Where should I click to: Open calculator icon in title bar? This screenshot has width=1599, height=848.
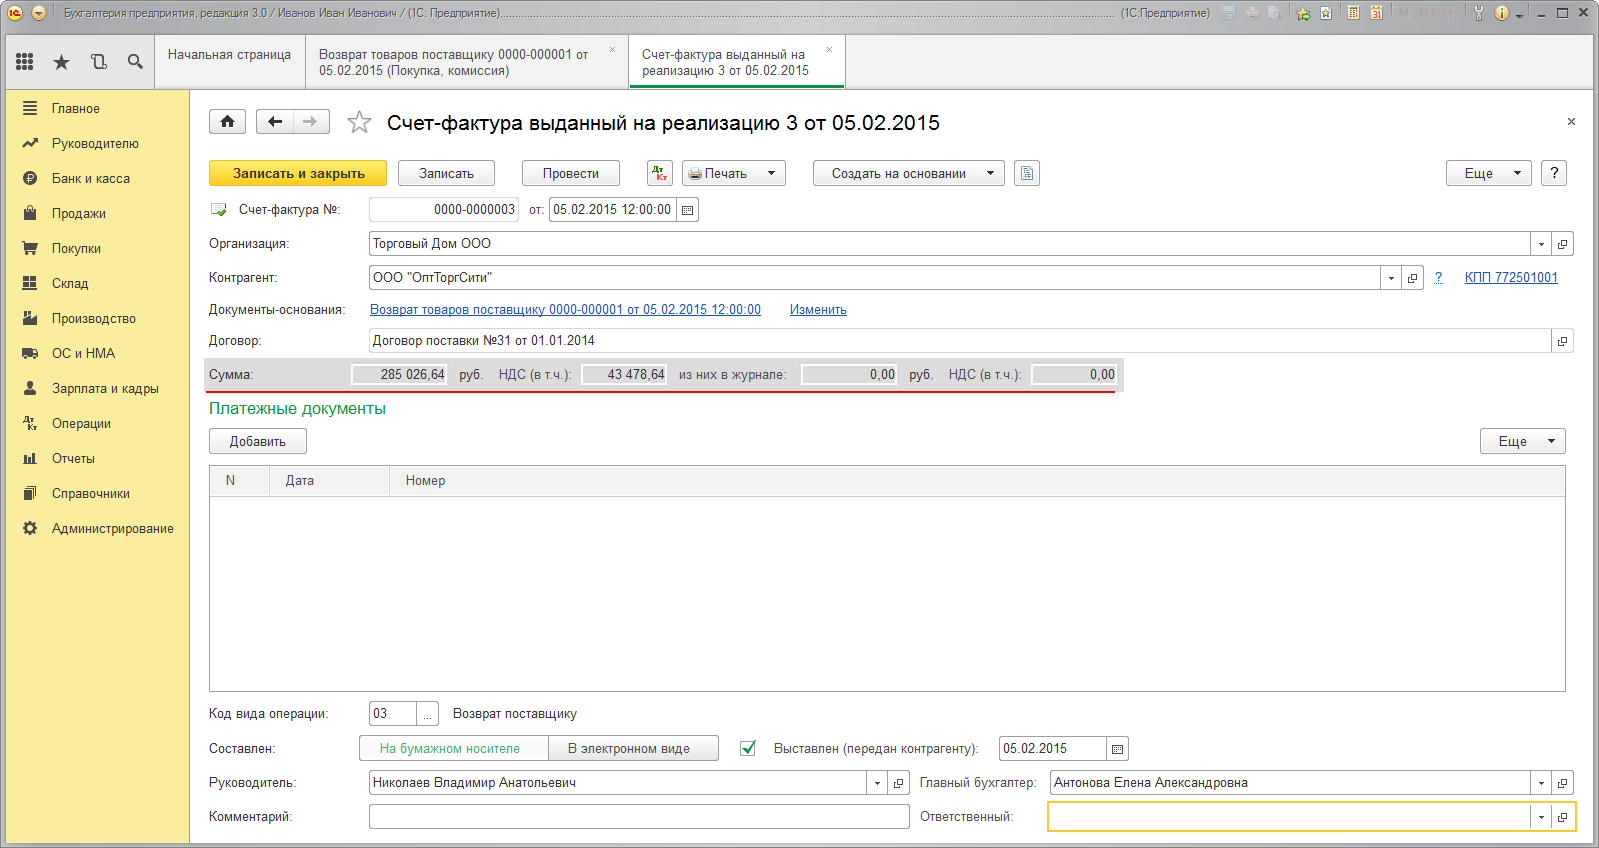tap(1353, 13)
